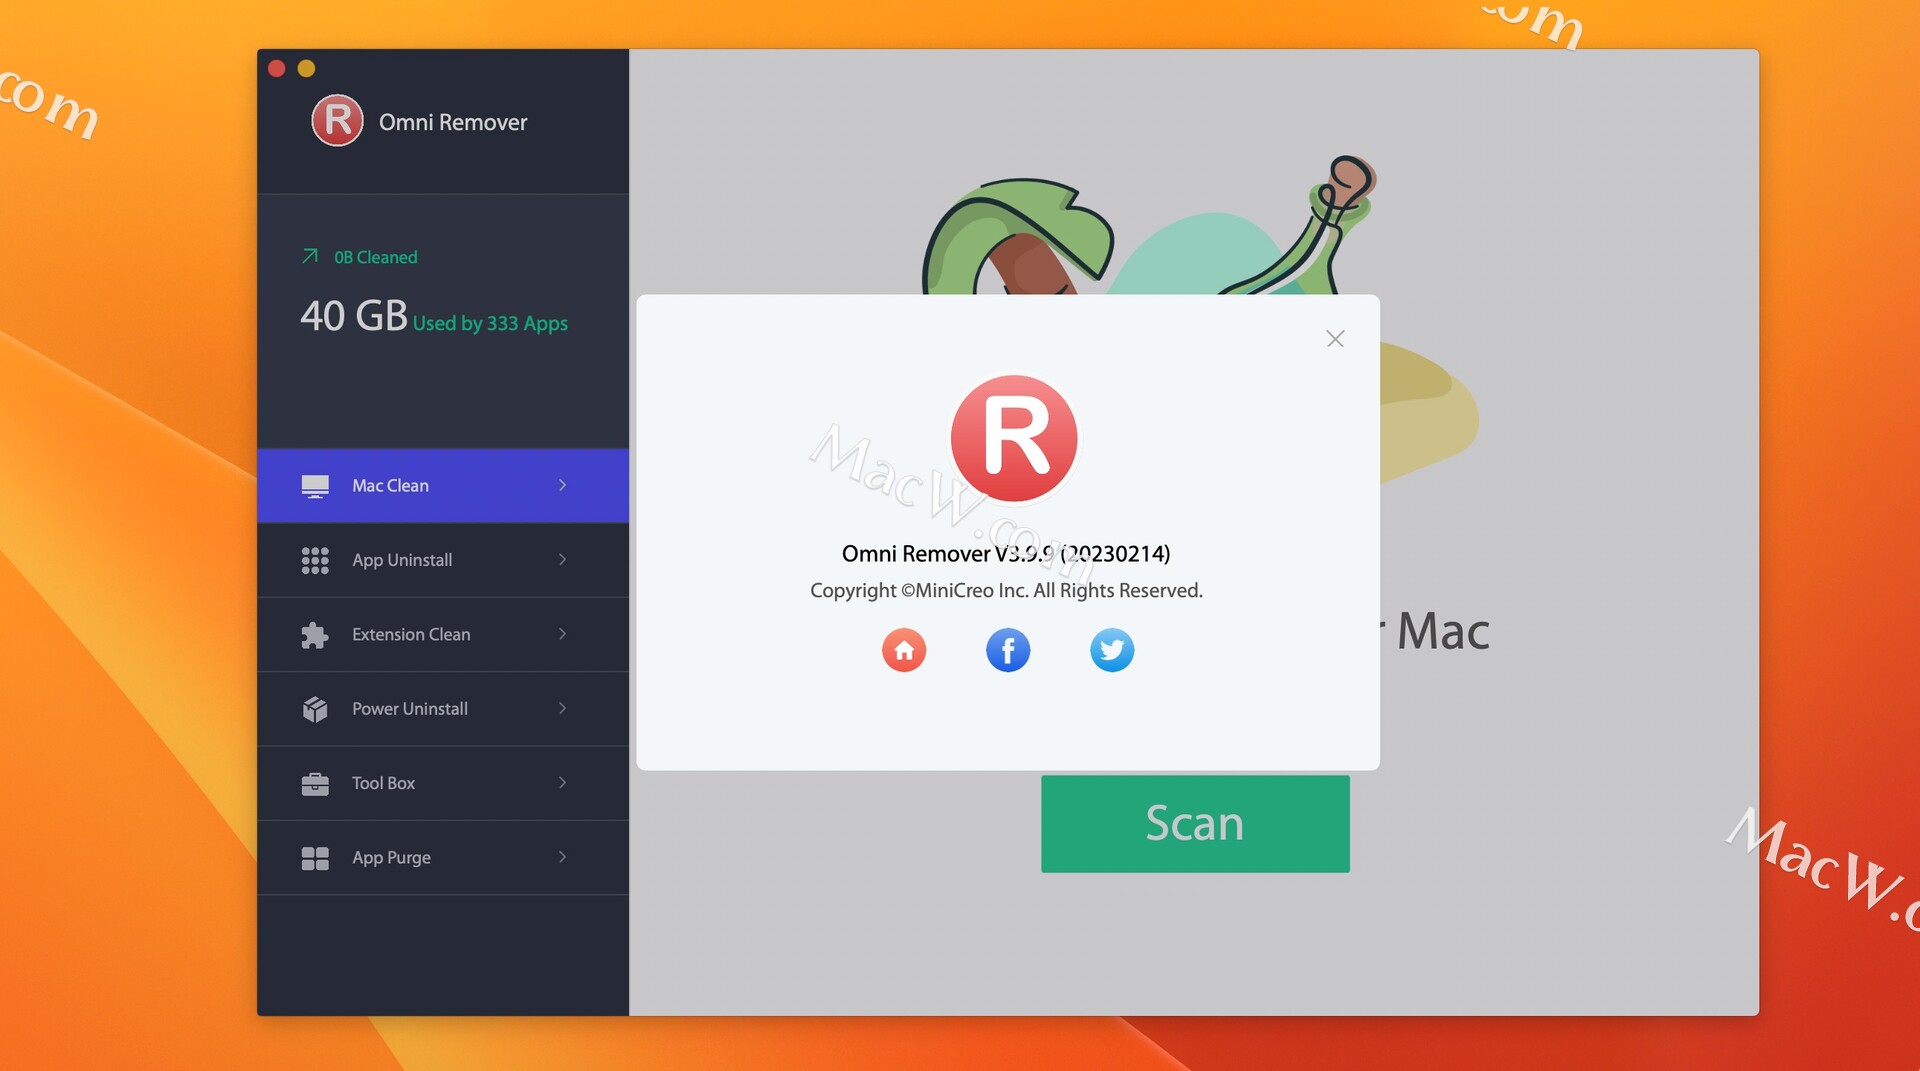The height and width of the screenshot is (1071, 1920).
Task: Click the Tool Box briefcase icon
Action: (x=315, y=784)
